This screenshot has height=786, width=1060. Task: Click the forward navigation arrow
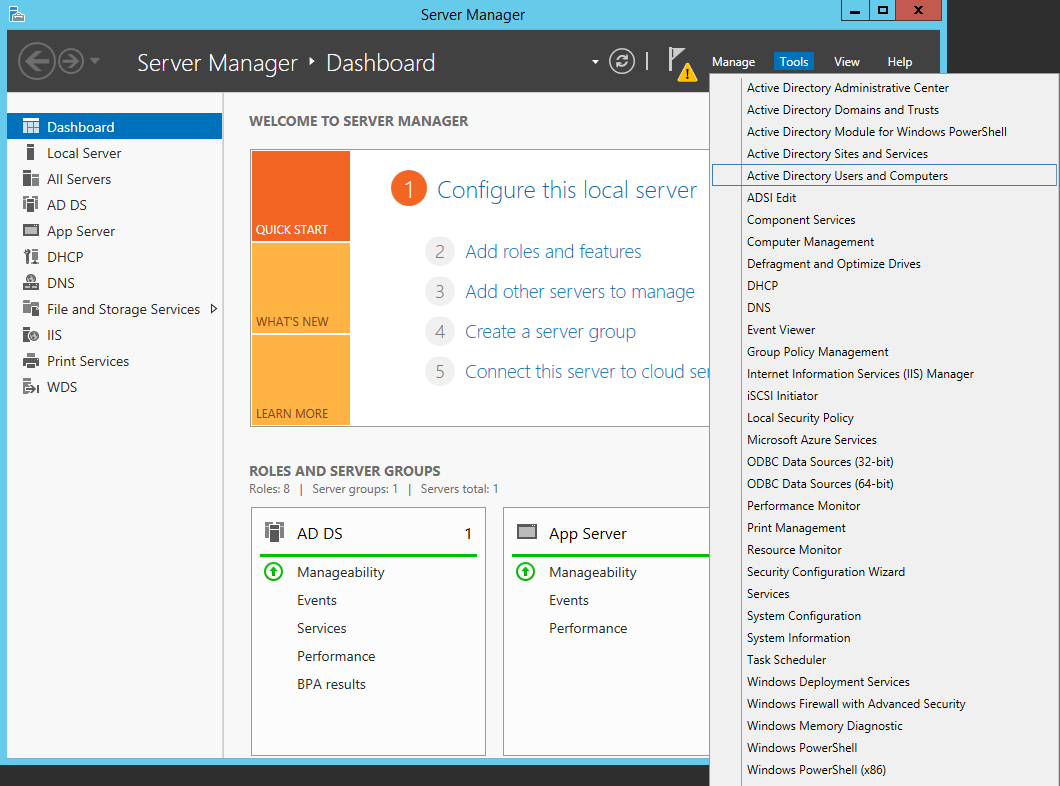click(71, 62)
